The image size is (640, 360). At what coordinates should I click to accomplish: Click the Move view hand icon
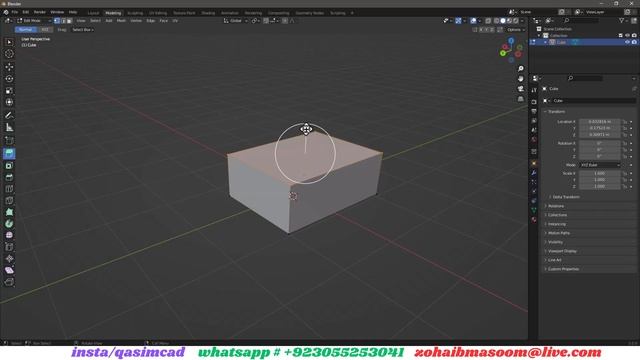(520, 78)
